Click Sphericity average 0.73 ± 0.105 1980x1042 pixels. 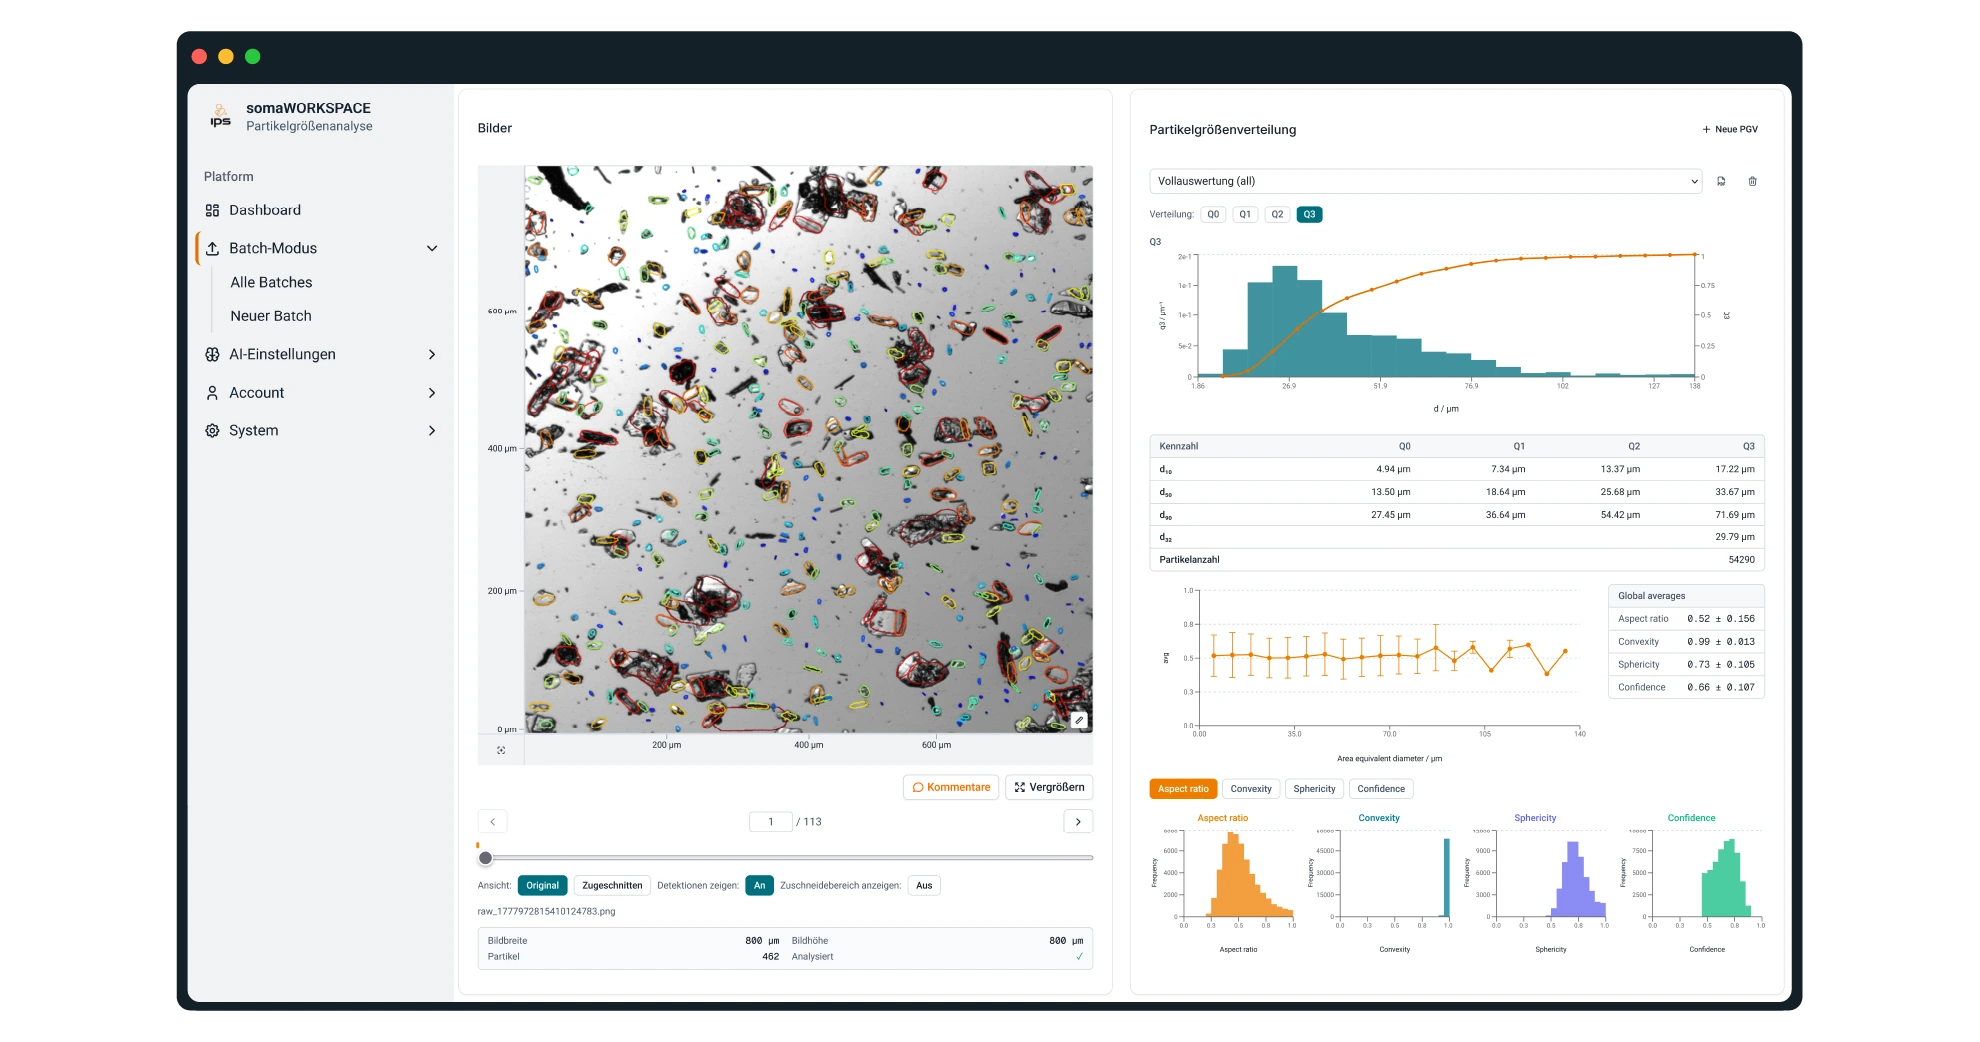tap(1721, 665)
